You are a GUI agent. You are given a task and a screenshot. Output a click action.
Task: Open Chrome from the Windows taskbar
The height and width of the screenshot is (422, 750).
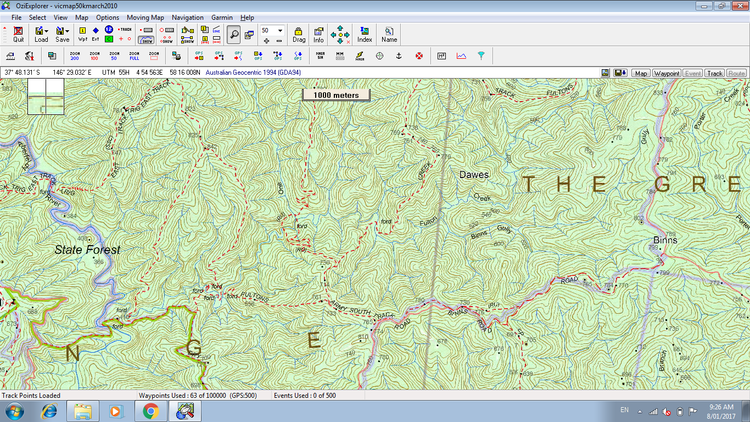(150, 410)
